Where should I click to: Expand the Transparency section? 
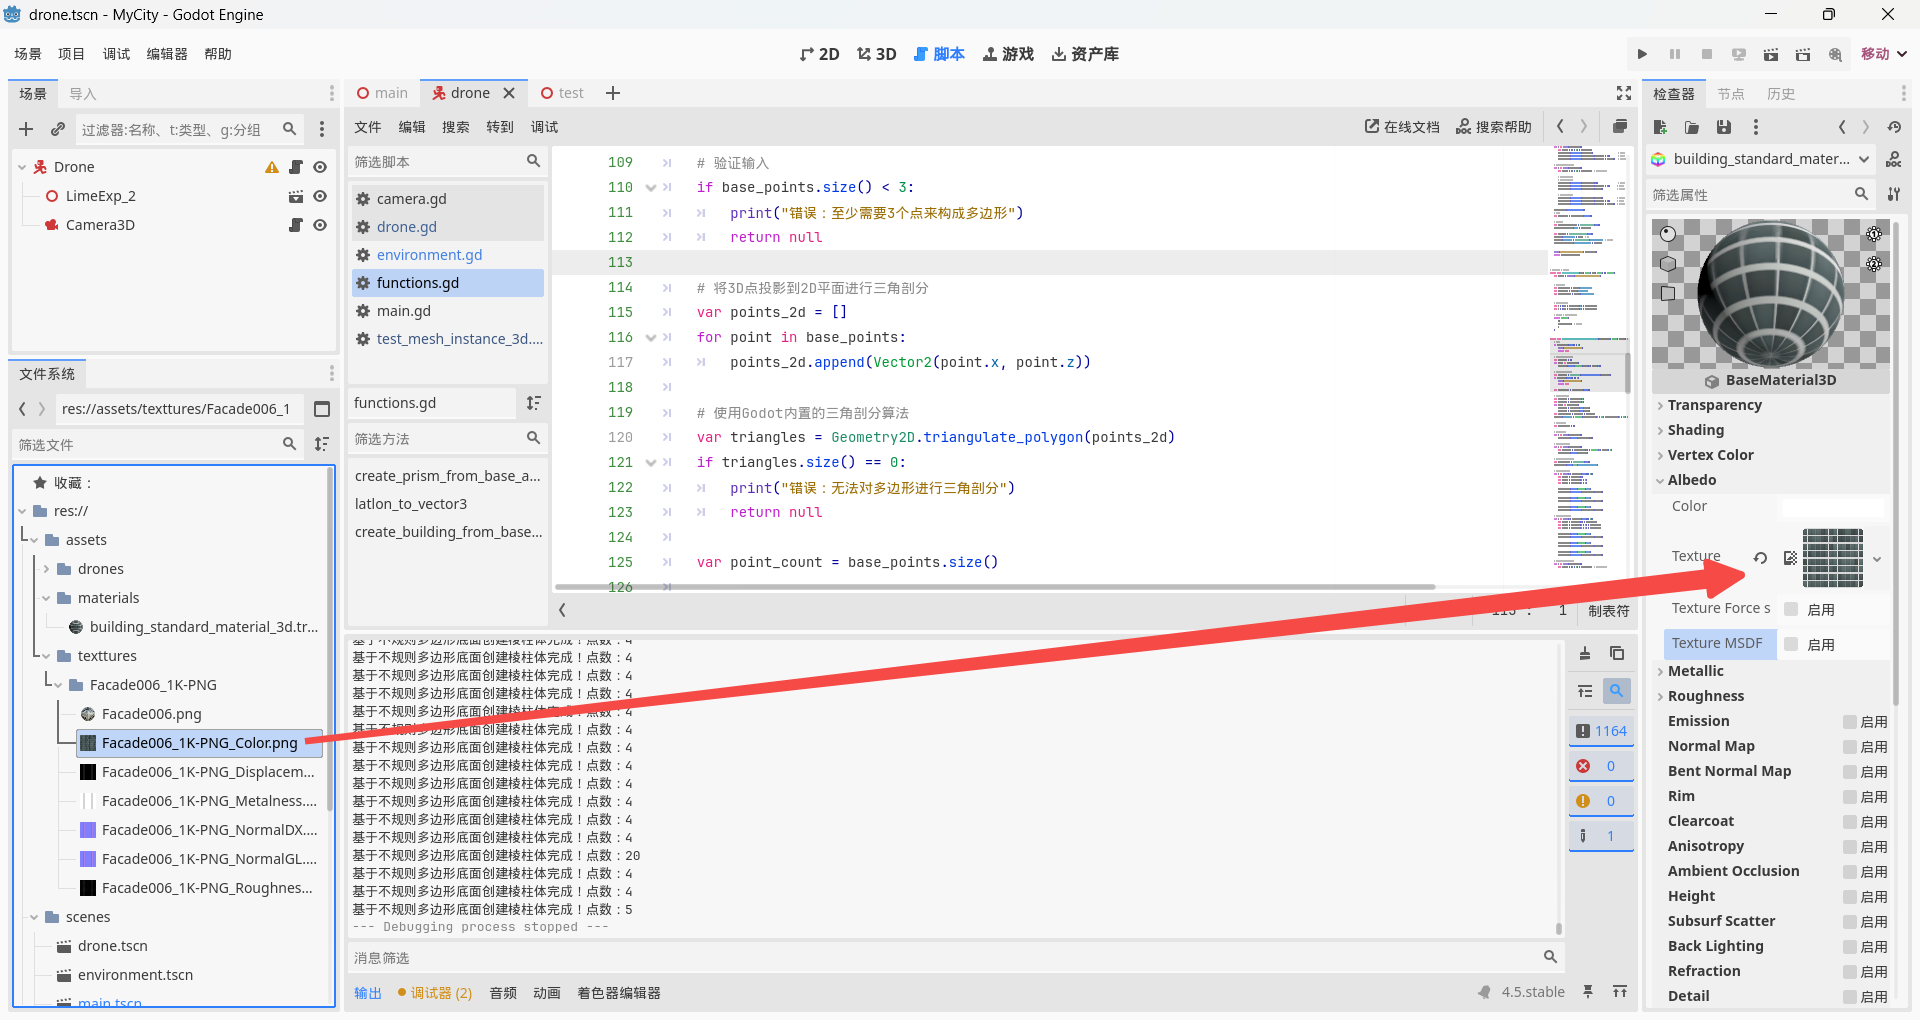[x=1714, y=405]
